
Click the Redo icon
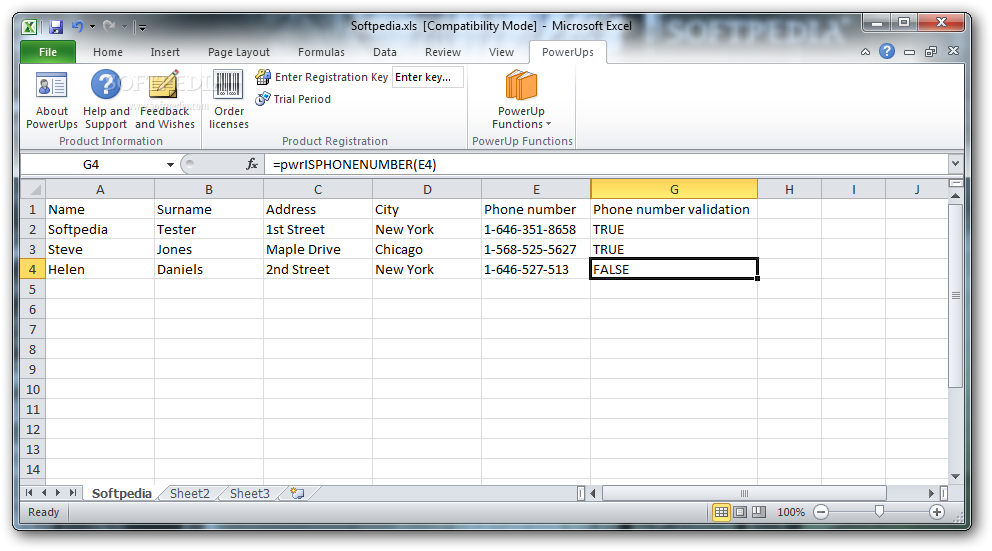coord(109,27)
